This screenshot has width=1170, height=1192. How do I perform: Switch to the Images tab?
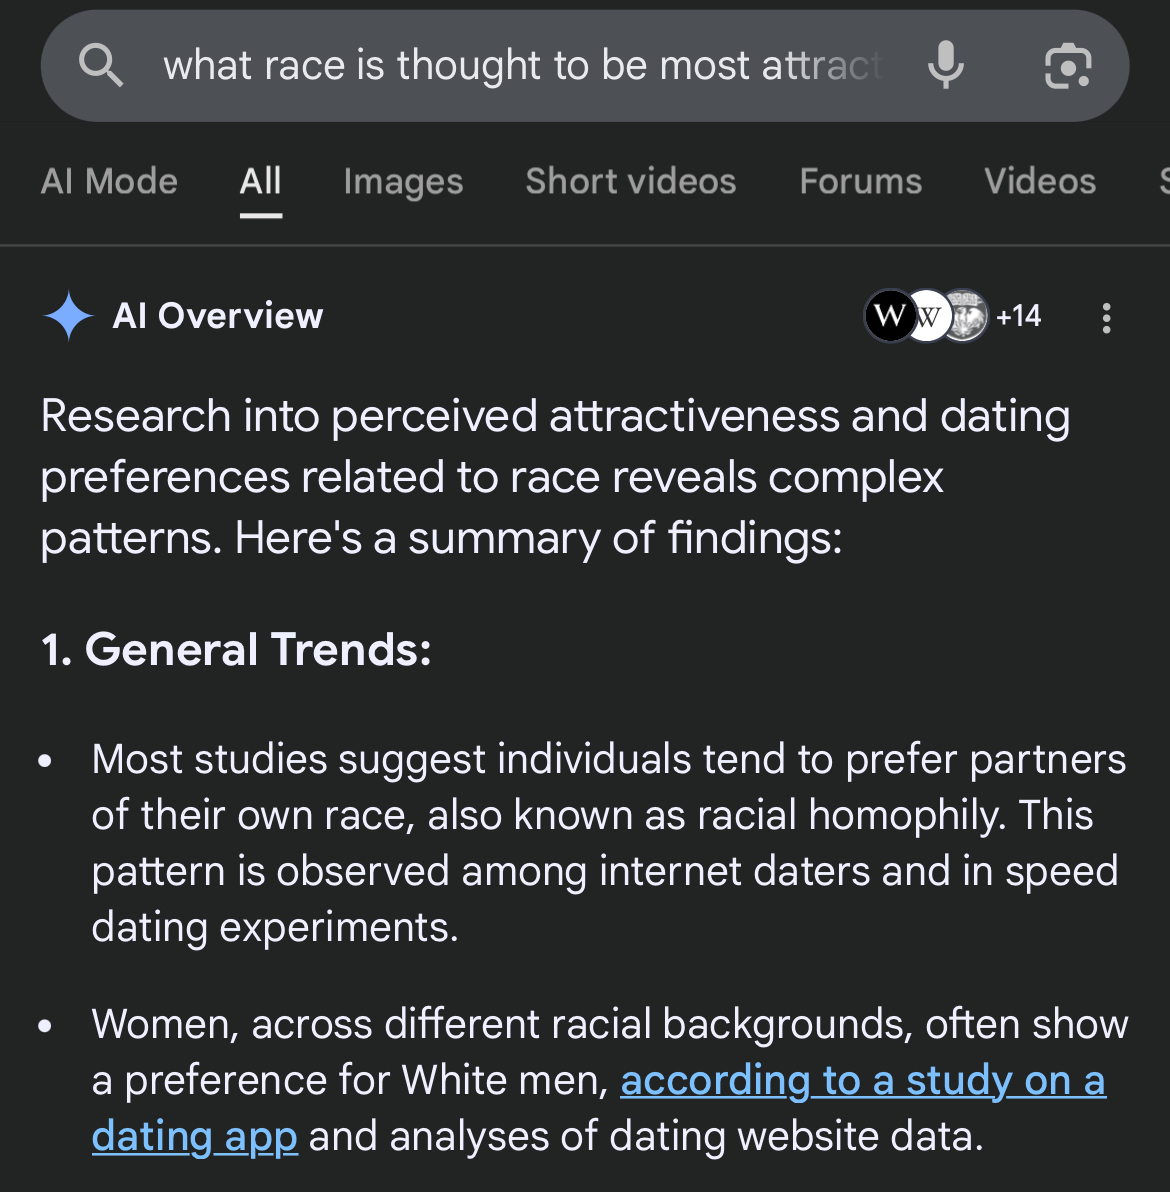[403, 182]
